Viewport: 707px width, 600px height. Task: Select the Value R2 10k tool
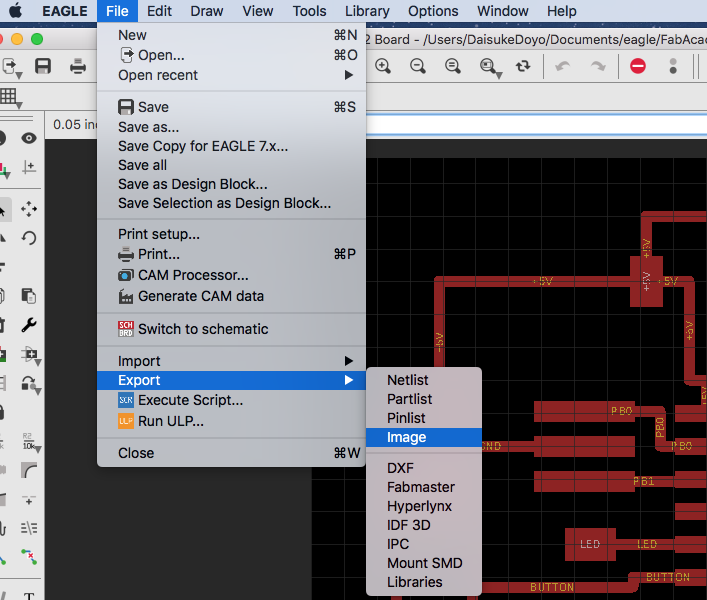(x=31, y=443)
